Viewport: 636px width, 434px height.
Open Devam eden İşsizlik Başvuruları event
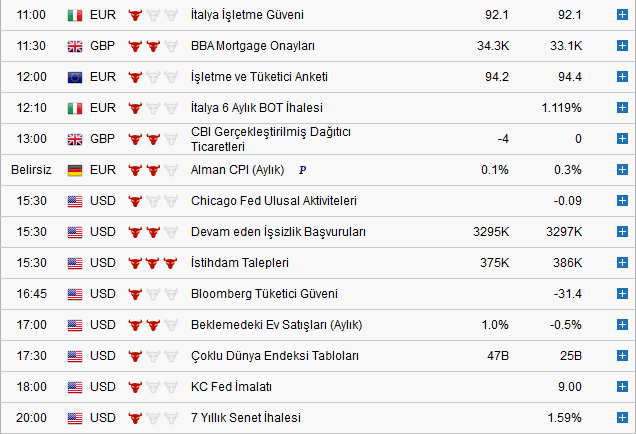tap(278, 232)
